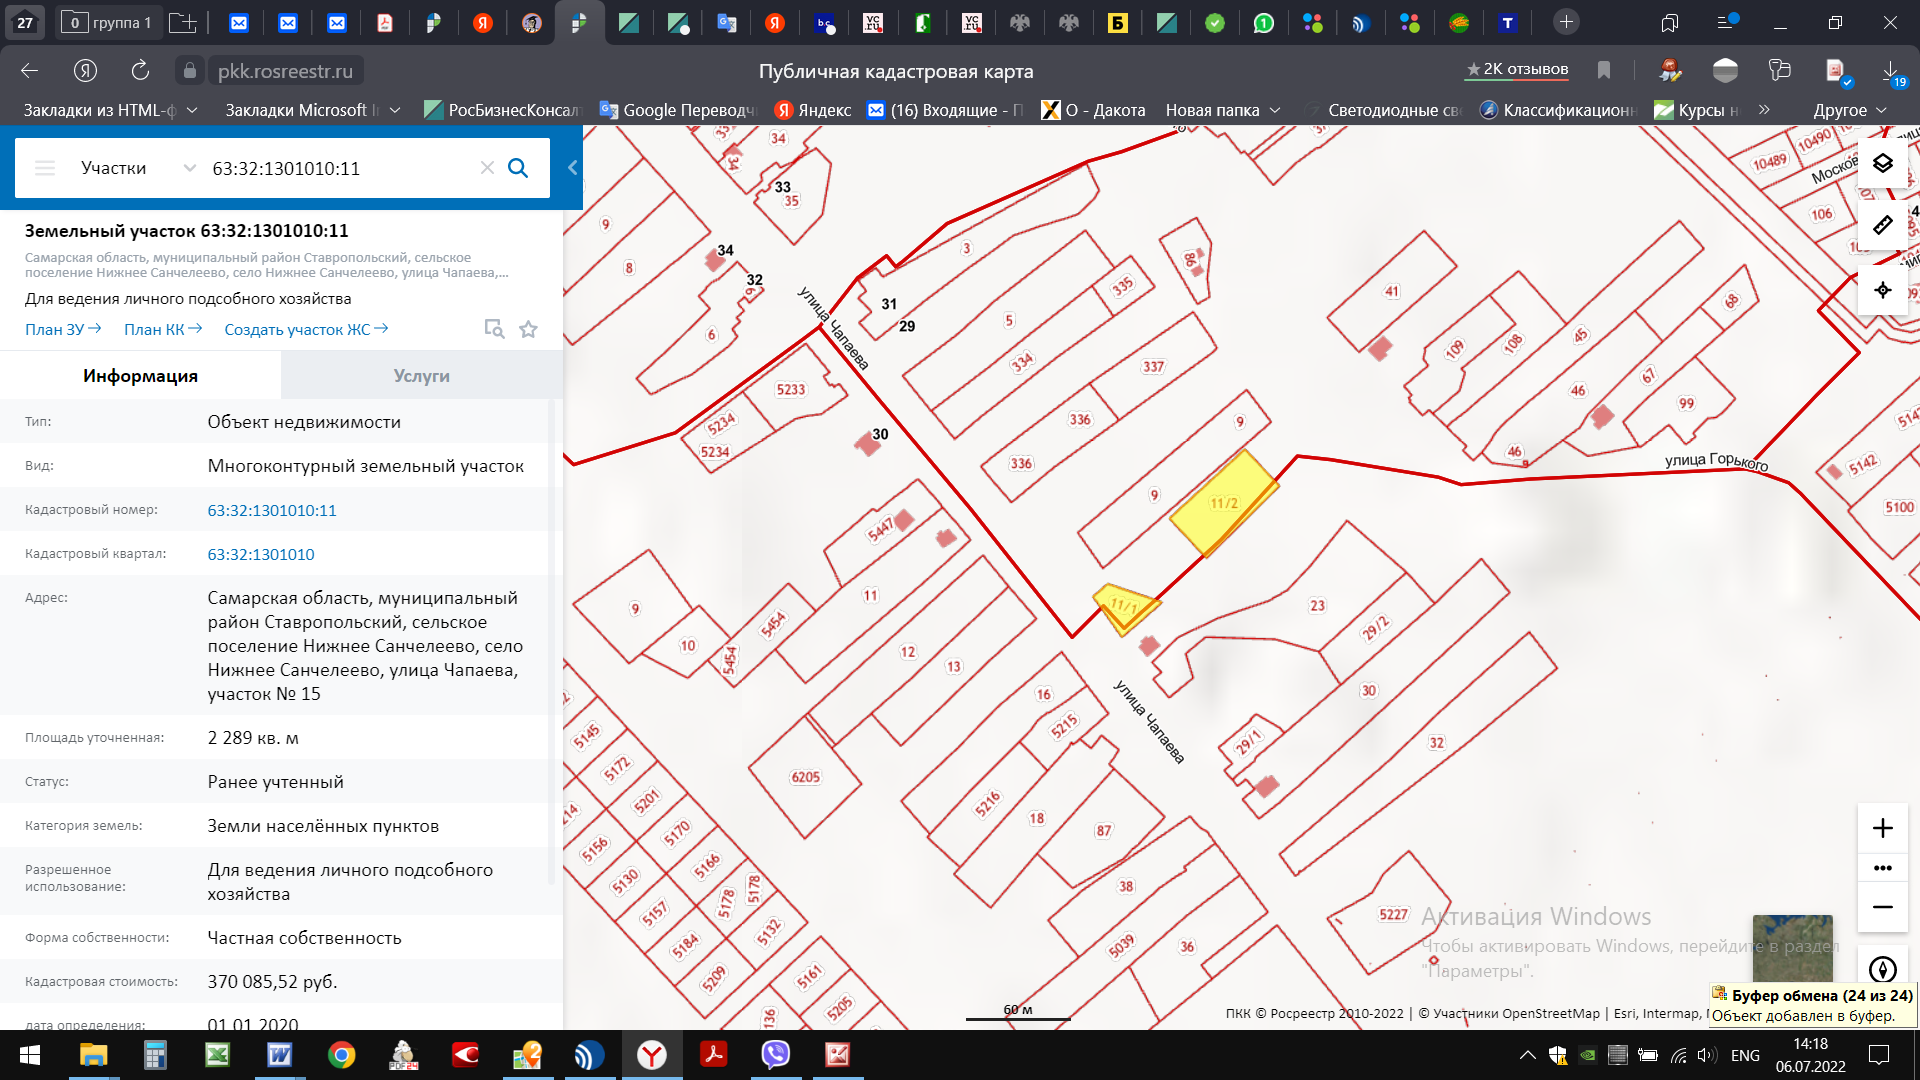Image resolution: width=1920 pixels, height=1080 pixels.
Task: Collapse the left information panel
Action: (572, 168)
